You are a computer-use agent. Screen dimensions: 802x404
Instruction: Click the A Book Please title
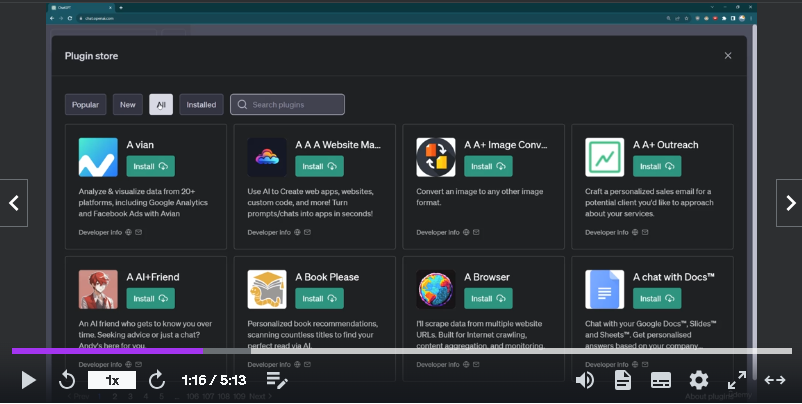pos(327,277)
